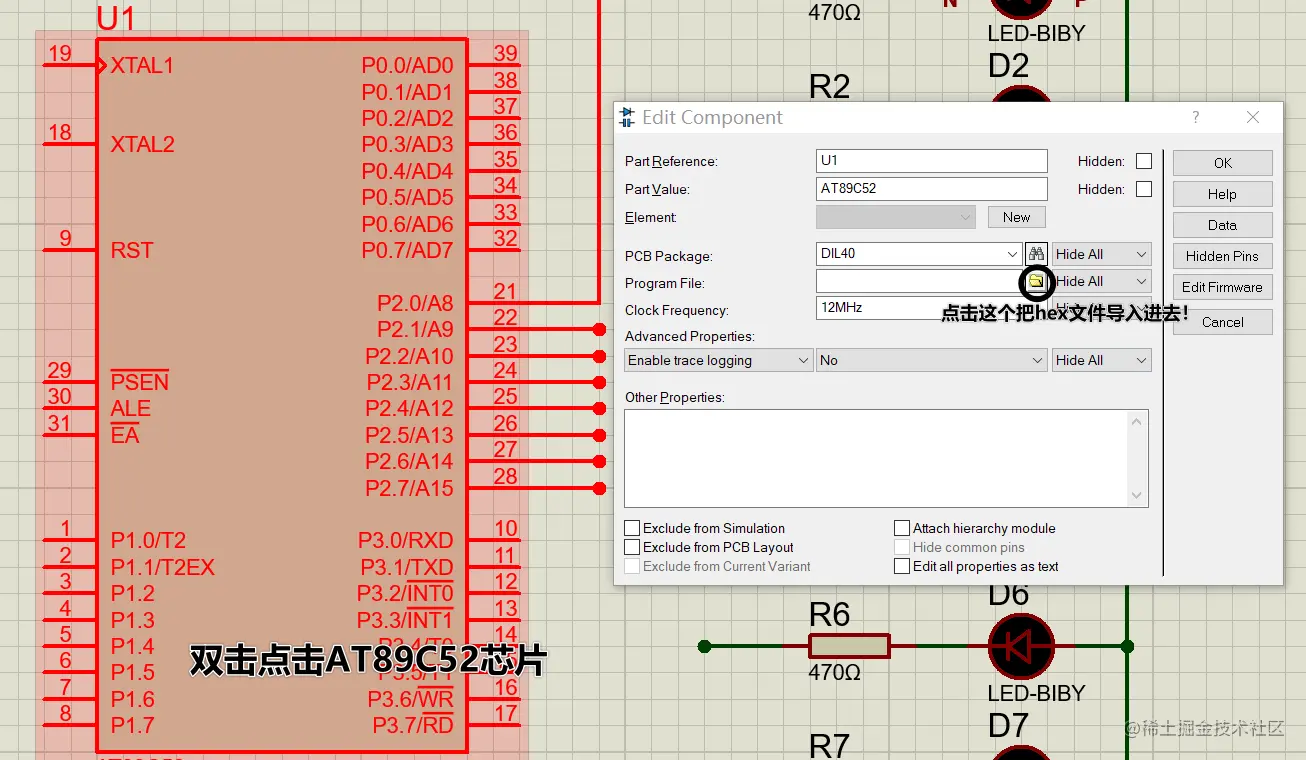This screenshot has height=760, width=1306.
Task: Open the PCB Package DIL40 dropdown
Action: click(x=1012, y=254)
